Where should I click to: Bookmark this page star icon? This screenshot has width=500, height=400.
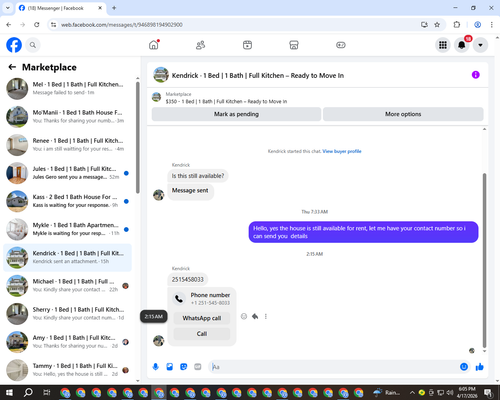tap(437, 25)
